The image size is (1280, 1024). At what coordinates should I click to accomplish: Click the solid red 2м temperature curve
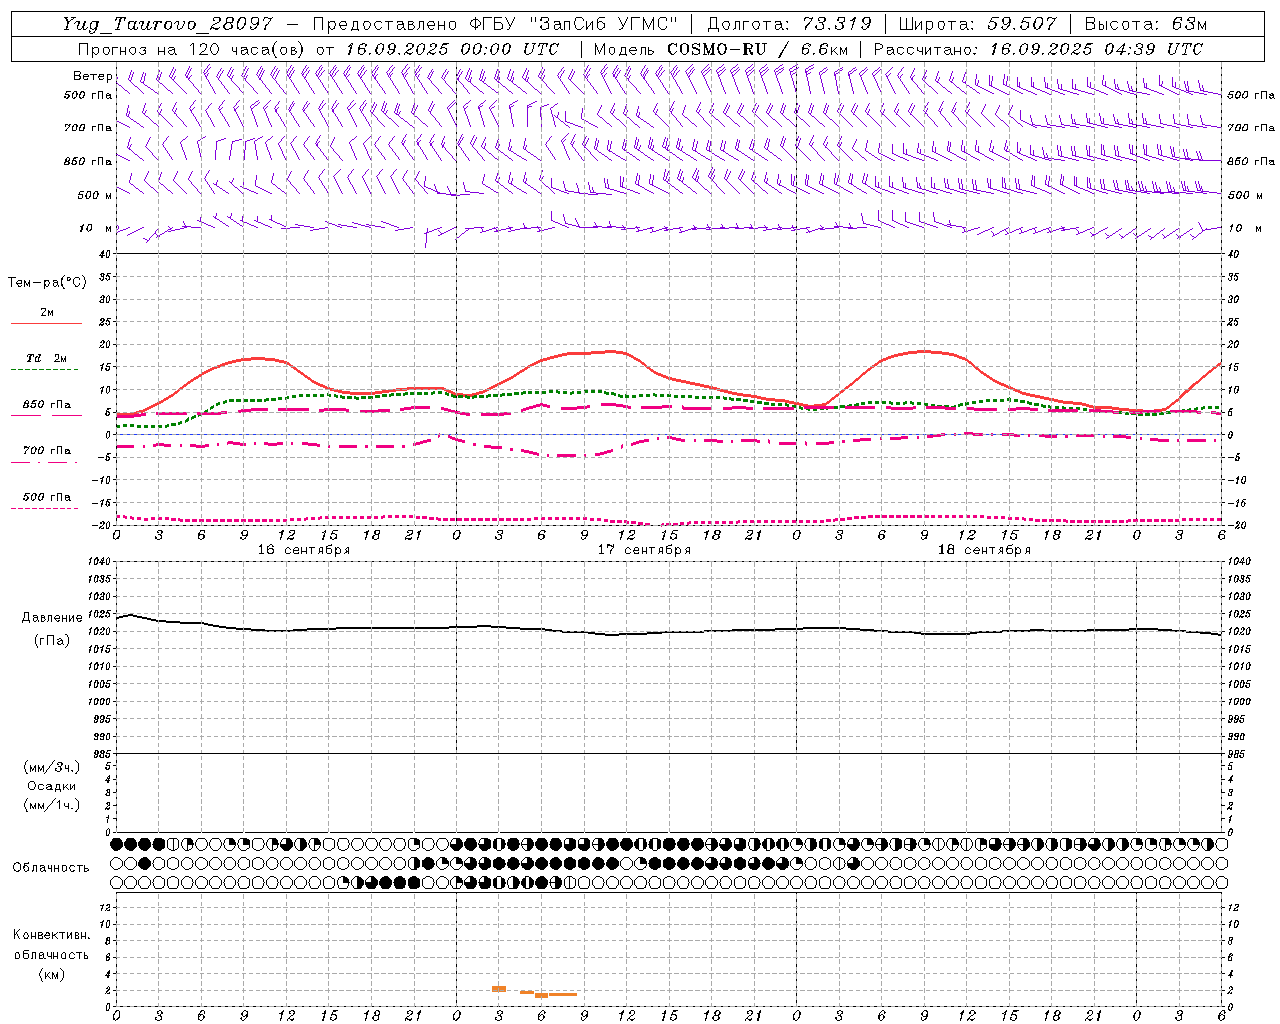[x=668, y=382]
